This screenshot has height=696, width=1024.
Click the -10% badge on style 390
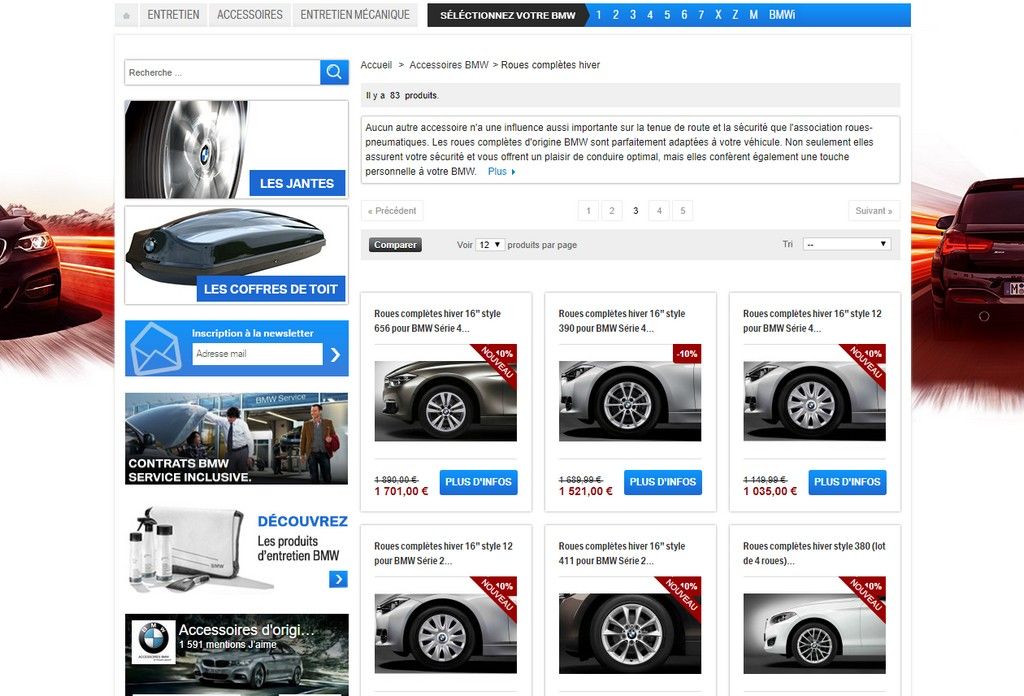coord(687,354)
